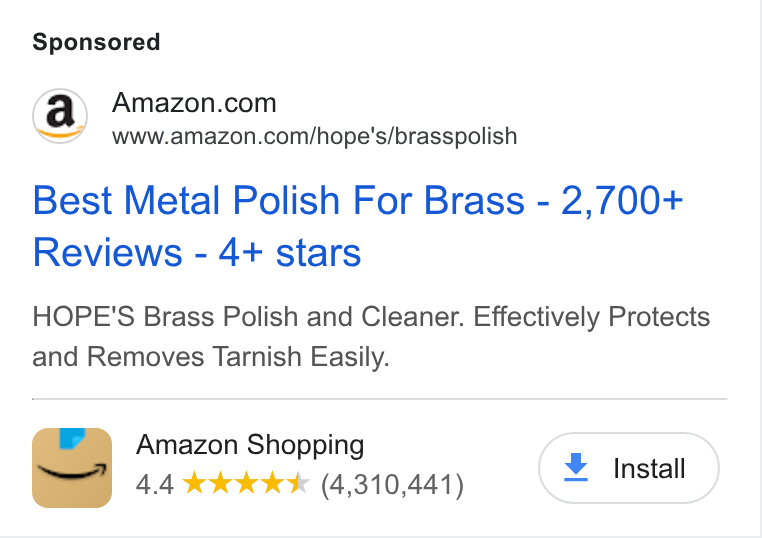This screenshot has width=762, height=538.
Task: Click the 'Reviews - 4+ stars' headline line
Action: 197,253
